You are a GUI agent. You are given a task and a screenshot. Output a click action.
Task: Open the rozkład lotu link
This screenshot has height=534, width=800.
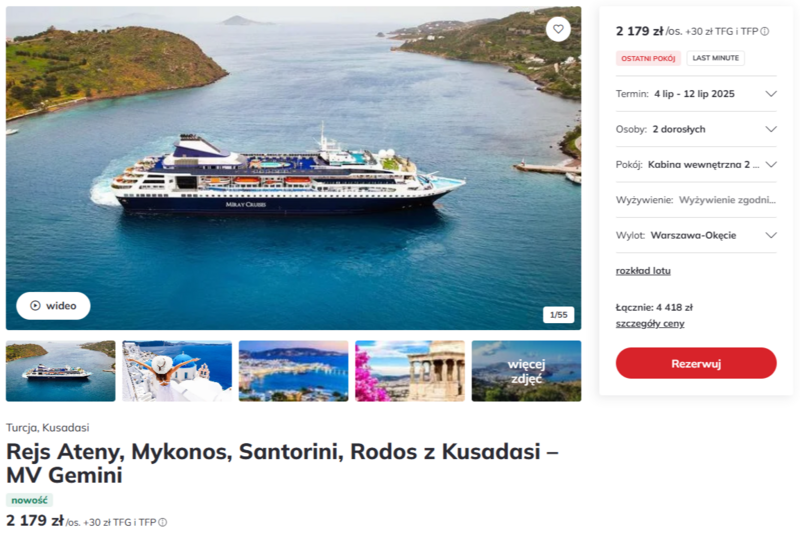[x=643, y=271]
